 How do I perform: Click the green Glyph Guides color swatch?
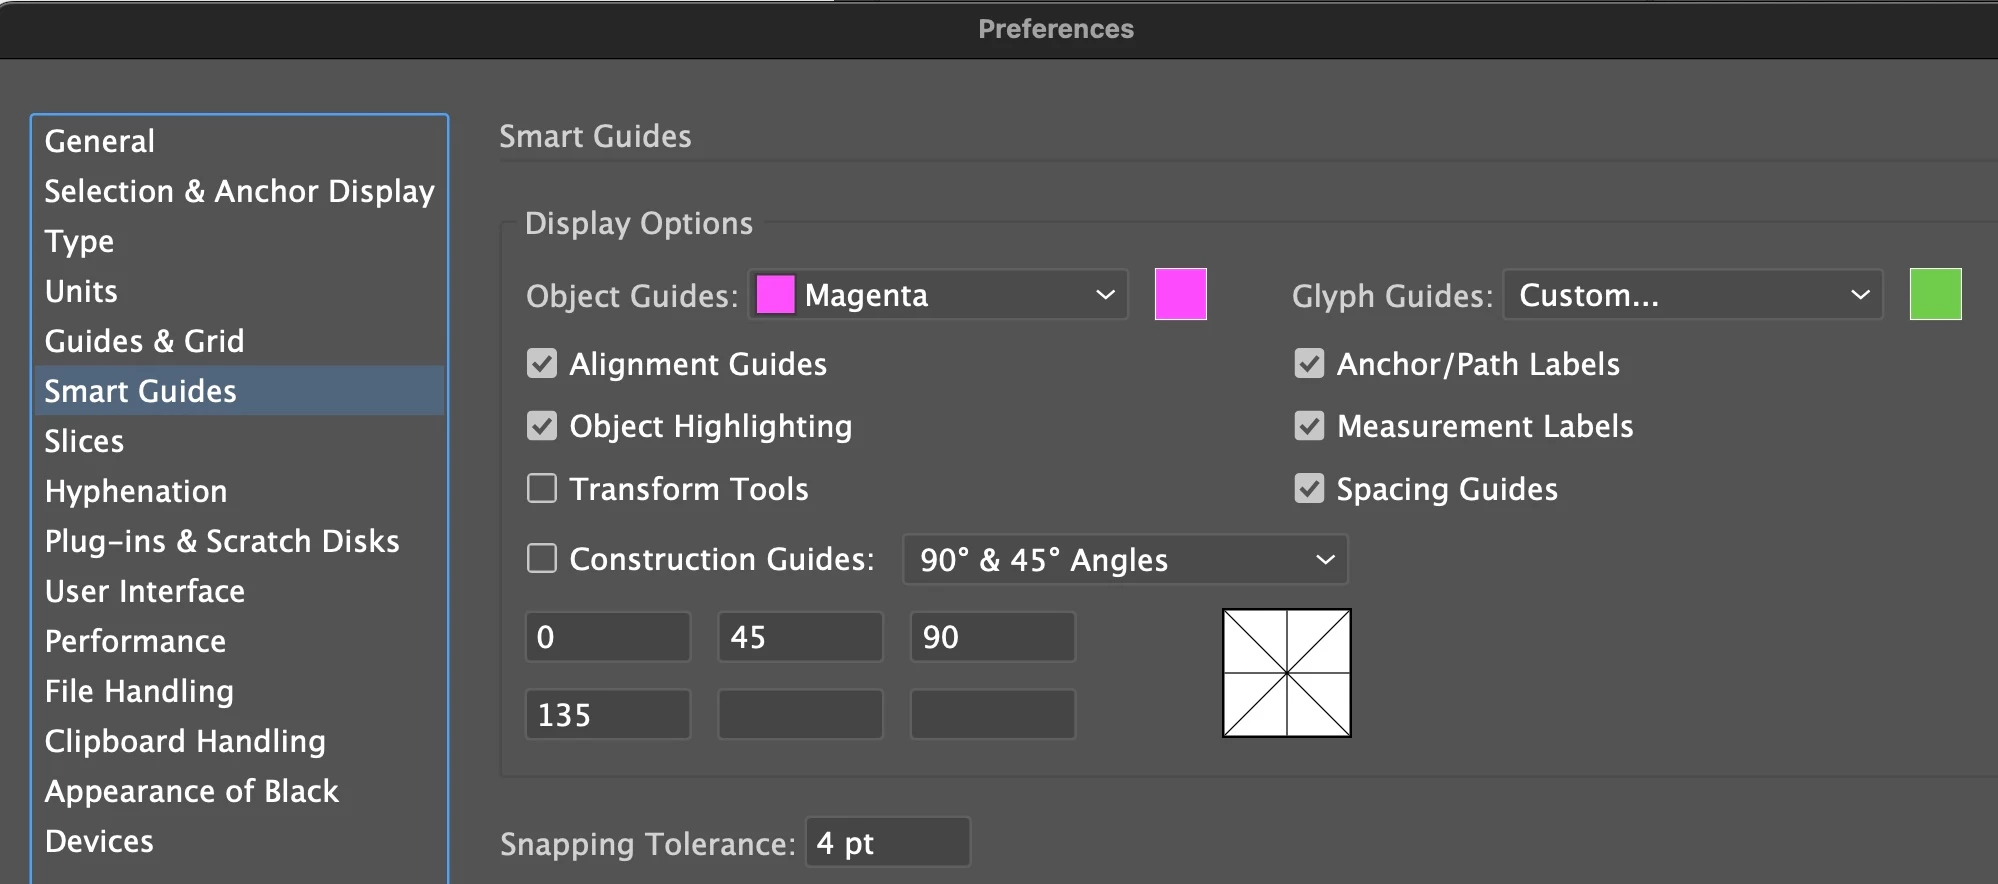click(1935, 294)
